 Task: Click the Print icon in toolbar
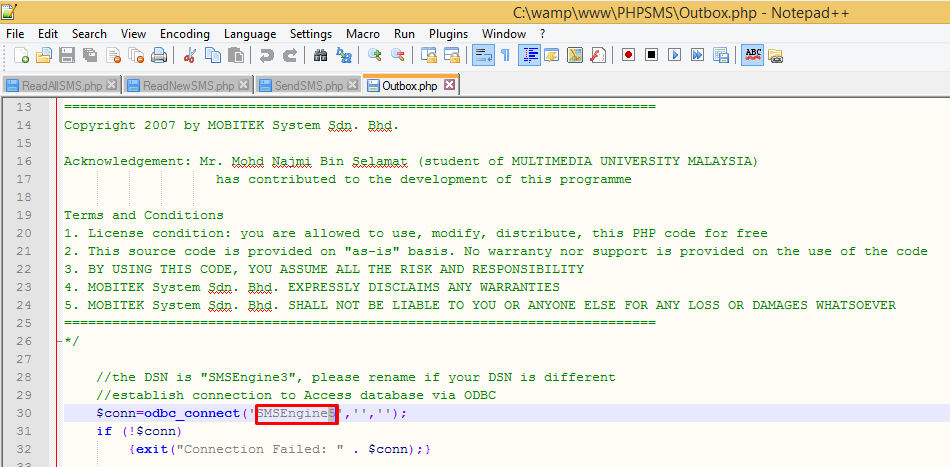pos(160,55)
